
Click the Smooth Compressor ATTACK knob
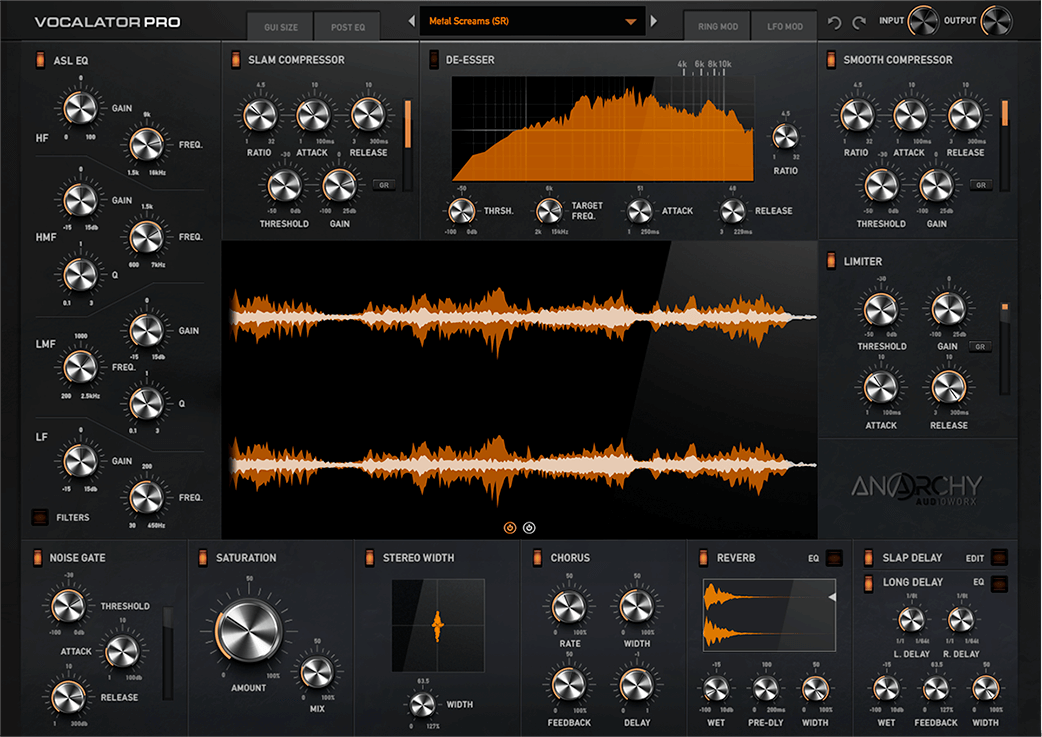pos(910,116)
